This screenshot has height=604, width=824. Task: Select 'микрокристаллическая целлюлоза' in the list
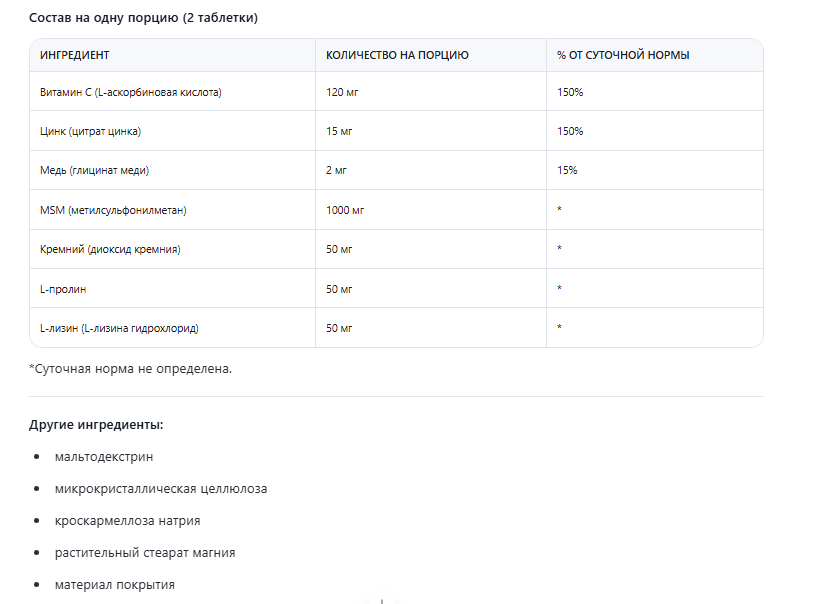point(161,489)
